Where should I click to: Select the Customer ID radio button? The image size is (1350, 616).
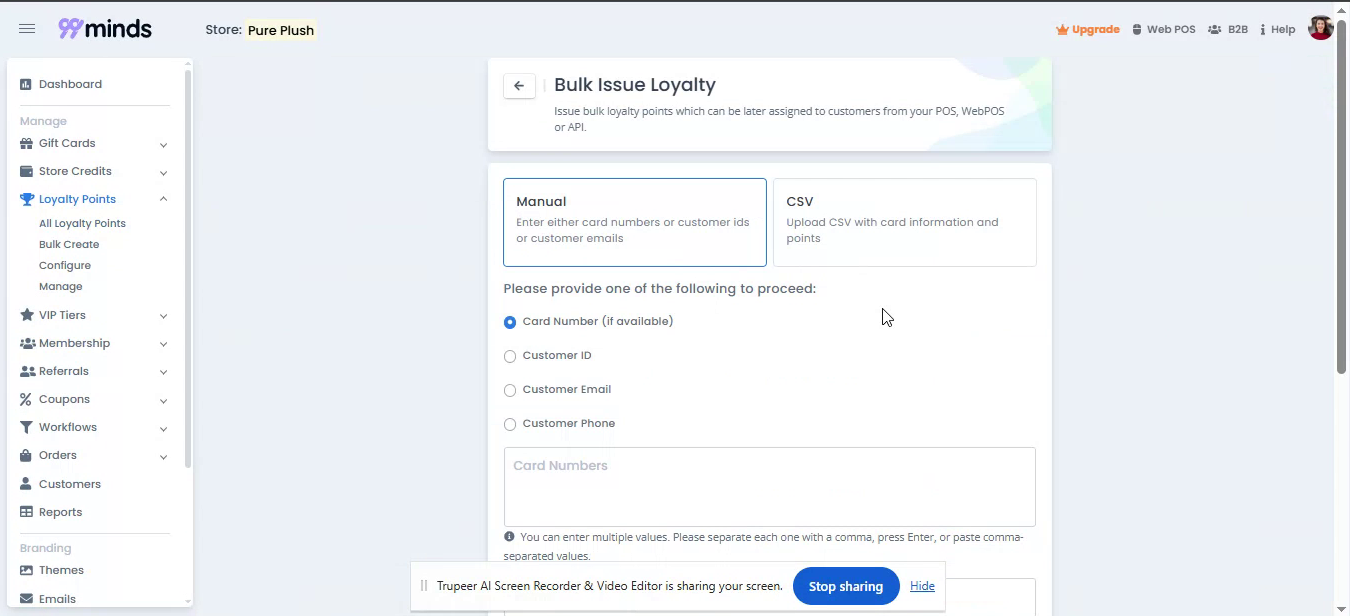point(510,357)
